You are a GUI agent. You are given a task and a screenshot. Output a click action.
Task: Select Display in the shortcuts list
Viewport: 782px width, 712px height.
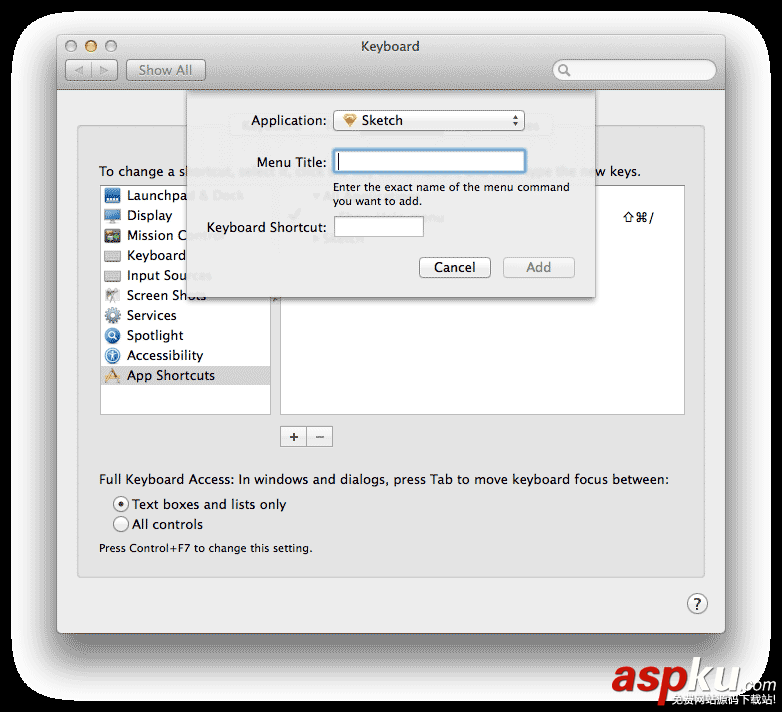(x=186, y=215)
